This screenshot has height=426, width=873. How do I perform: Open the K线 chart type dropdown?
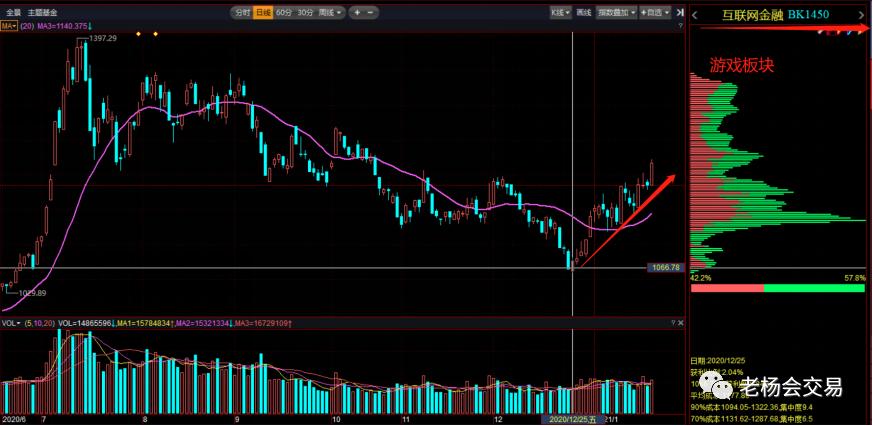click(x=561, y=12)
